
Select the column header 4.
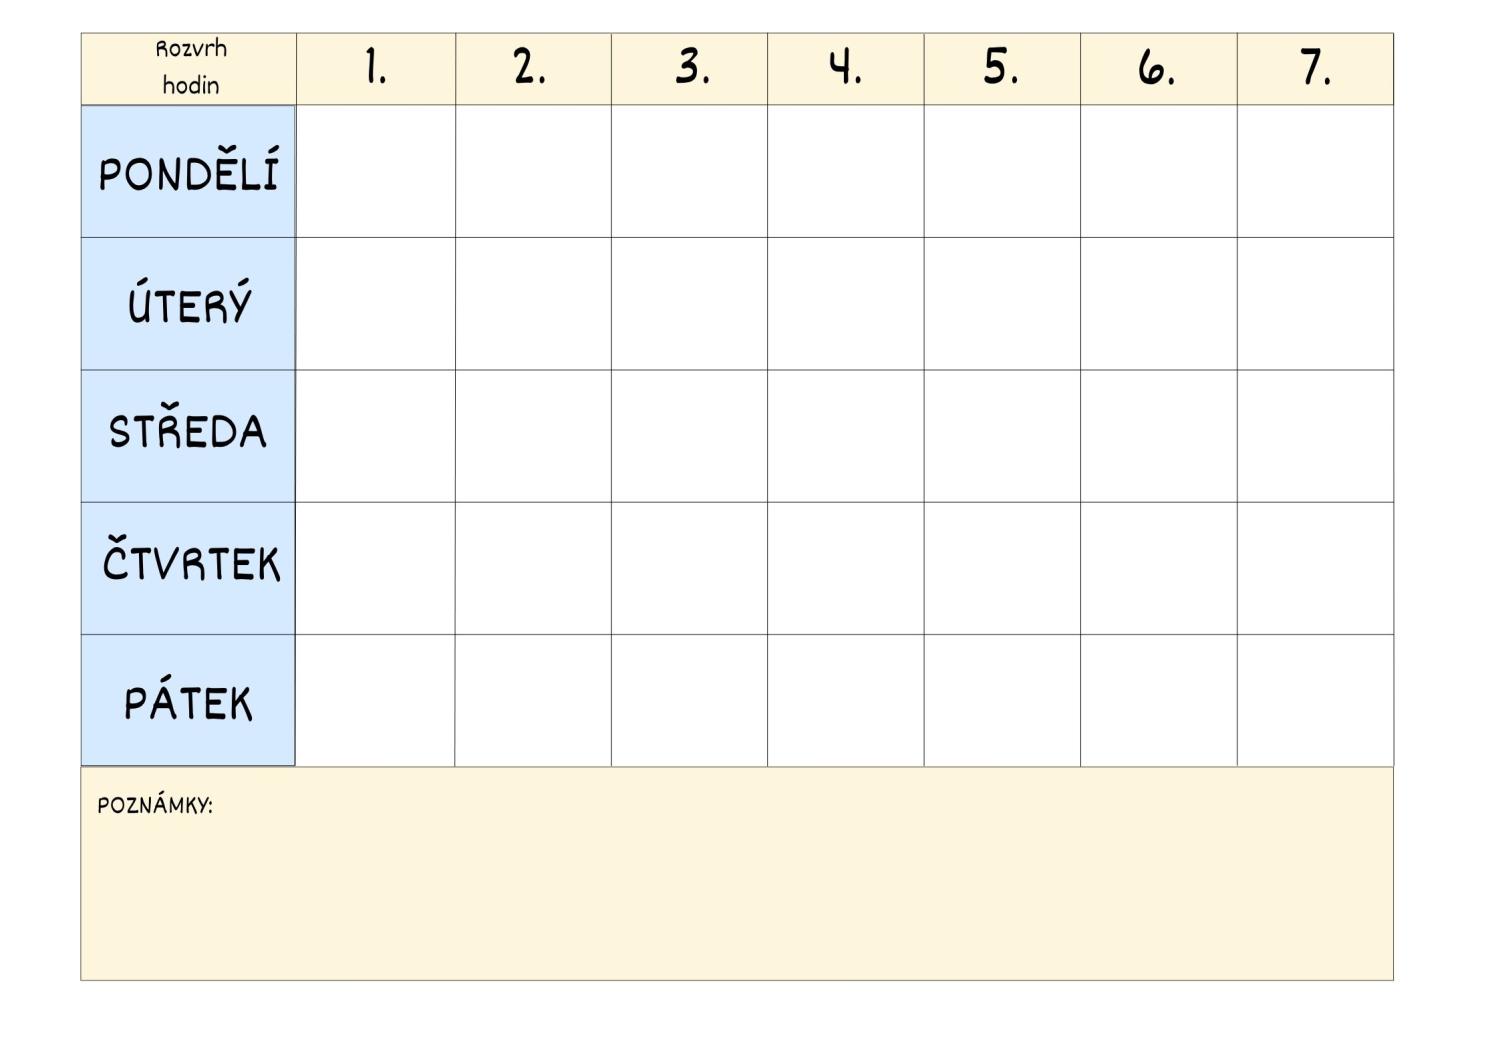846,69
